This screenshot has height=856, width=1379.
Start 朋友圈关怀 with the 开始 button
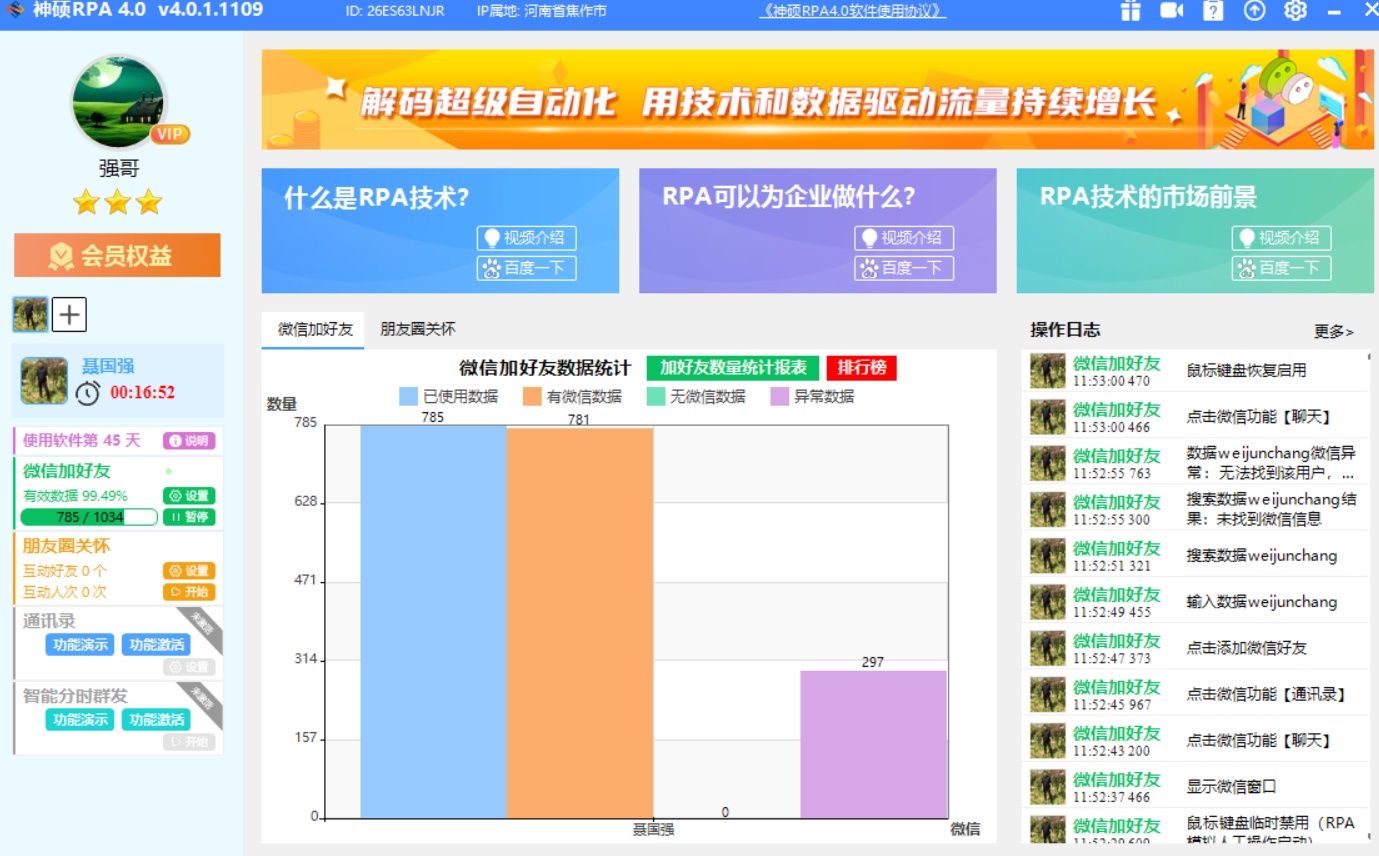tap(189, 592)
